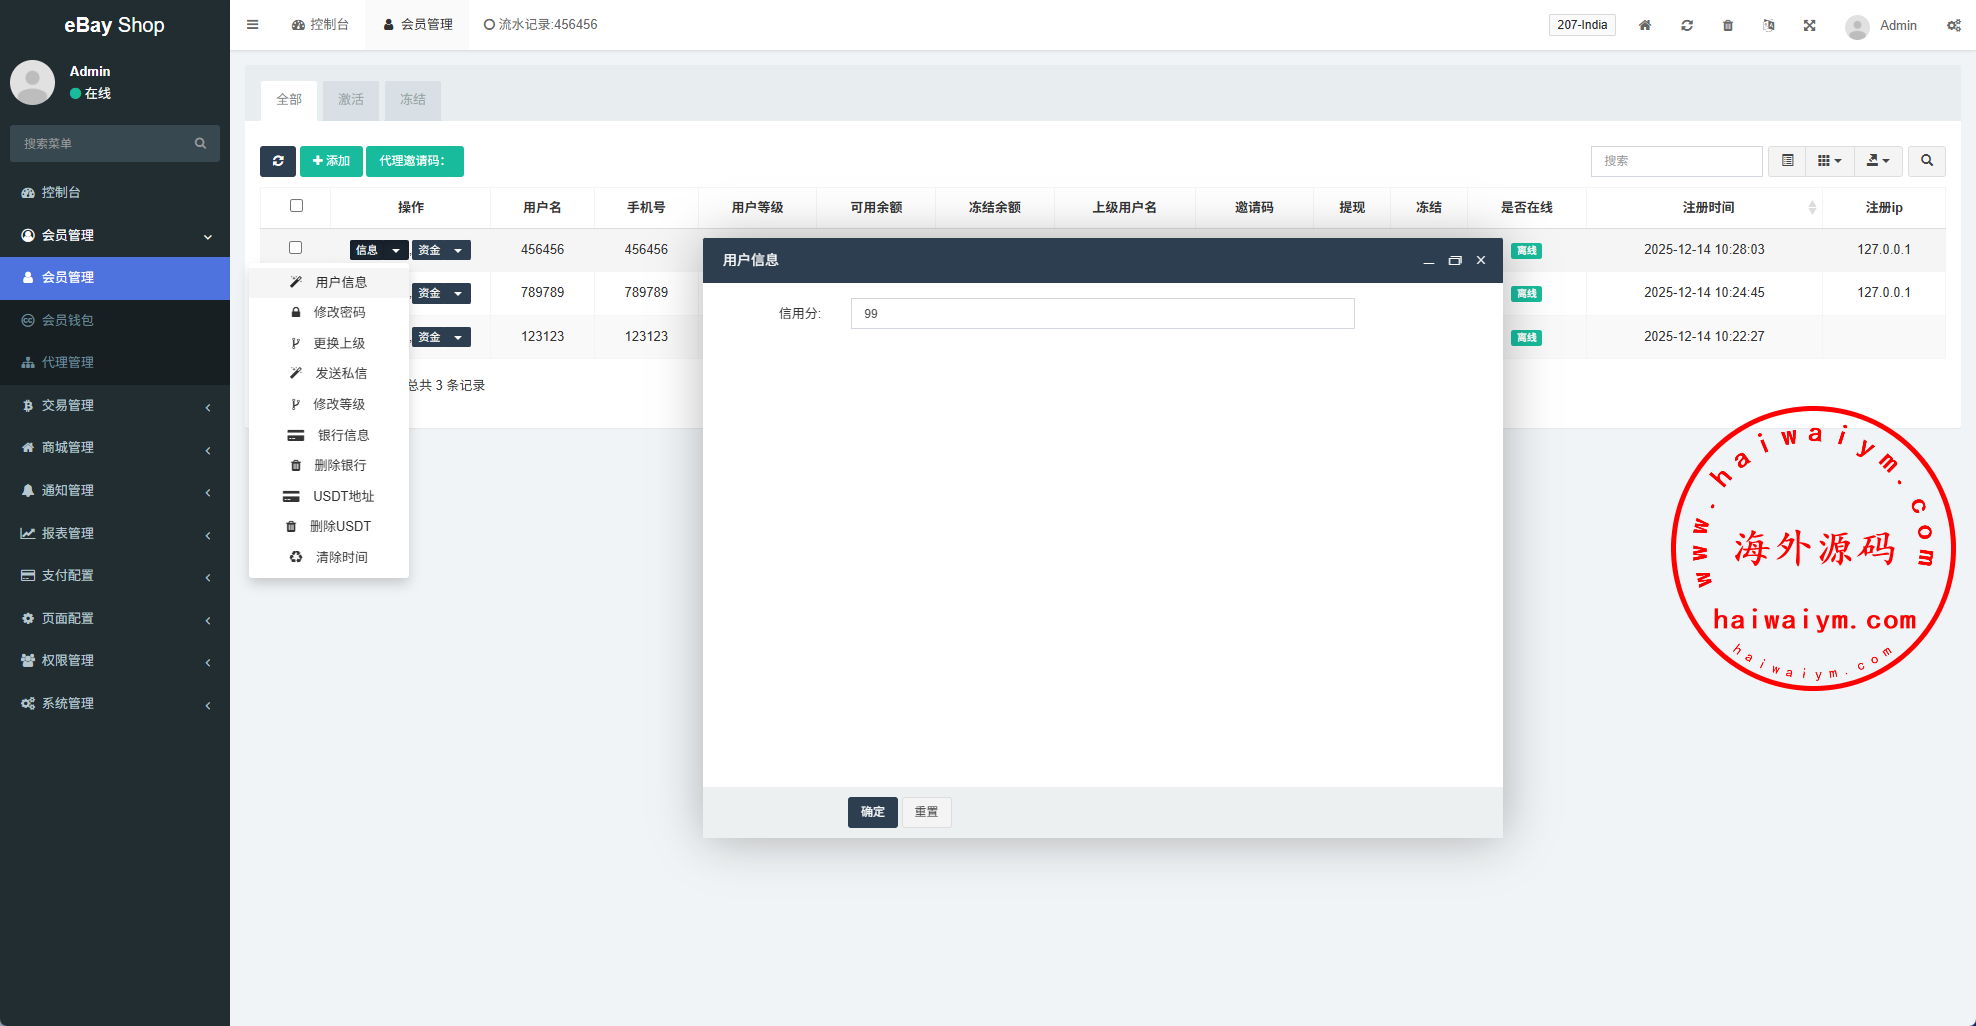
Task: Select 修改密码 from the dropdown menu
Action: coord(339,312)
